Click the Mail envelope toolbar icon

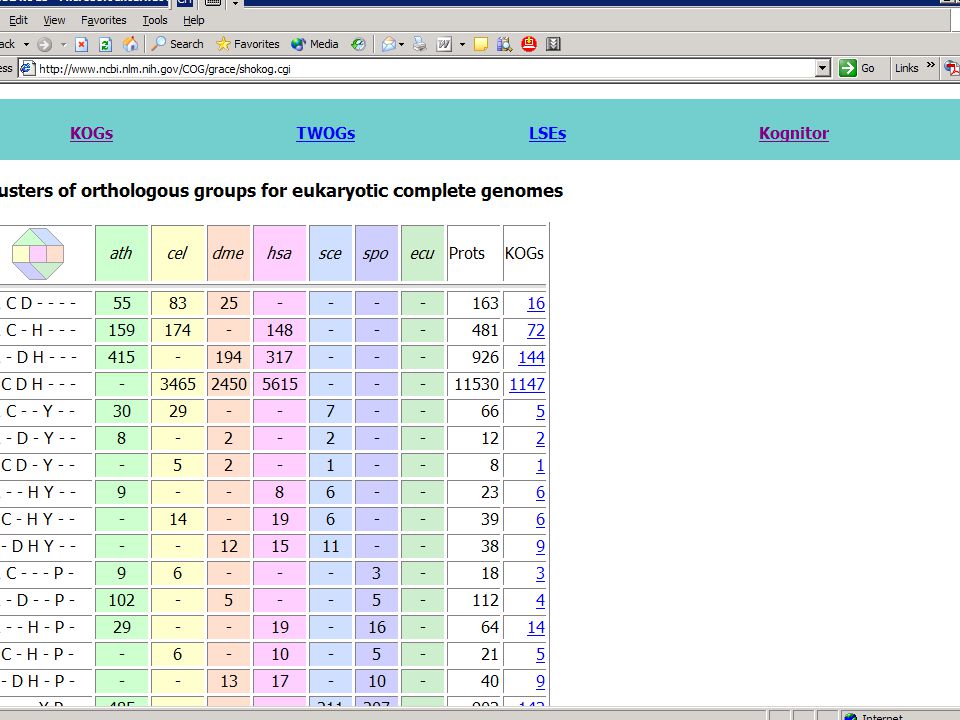388,44
